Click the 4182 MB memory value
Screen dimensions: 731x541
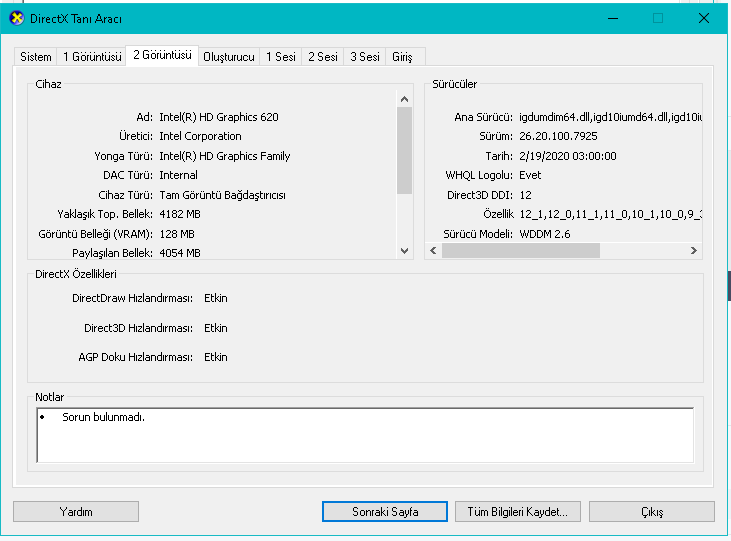pos(180,215)
